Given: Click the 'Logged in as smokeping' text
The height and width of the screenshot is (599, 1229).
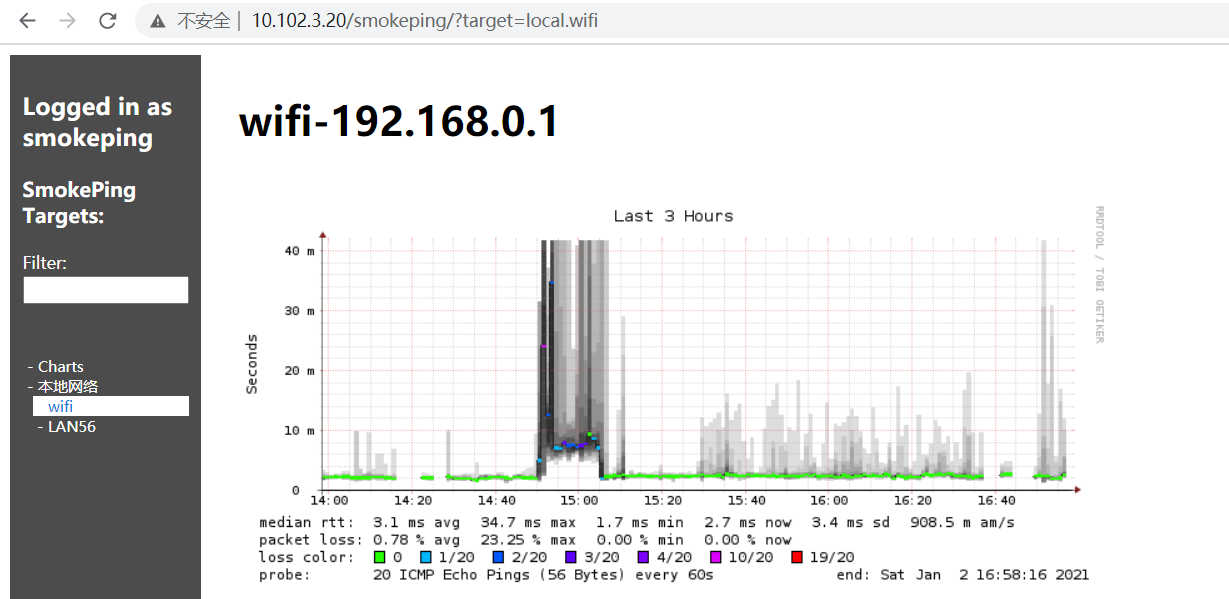Looking at the screenshot, I should tap(97, 122).
